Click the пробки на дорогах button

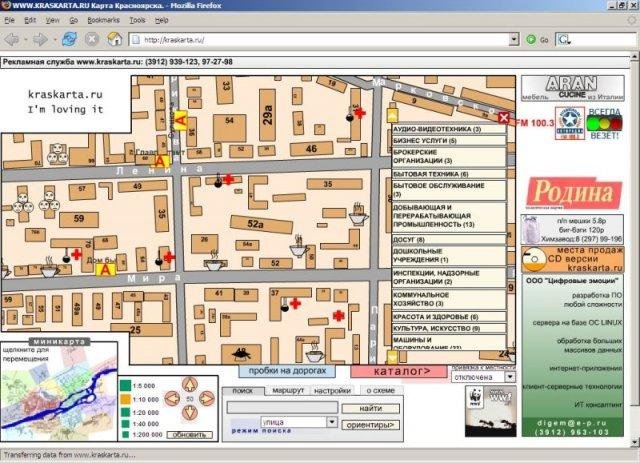[x=287, y=371]
